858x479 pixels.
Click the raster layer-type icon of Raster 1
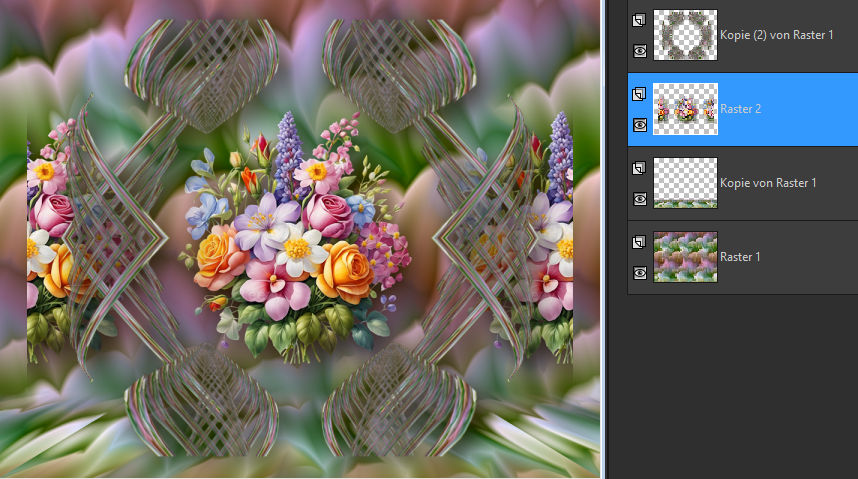click(x=640, y=242)
